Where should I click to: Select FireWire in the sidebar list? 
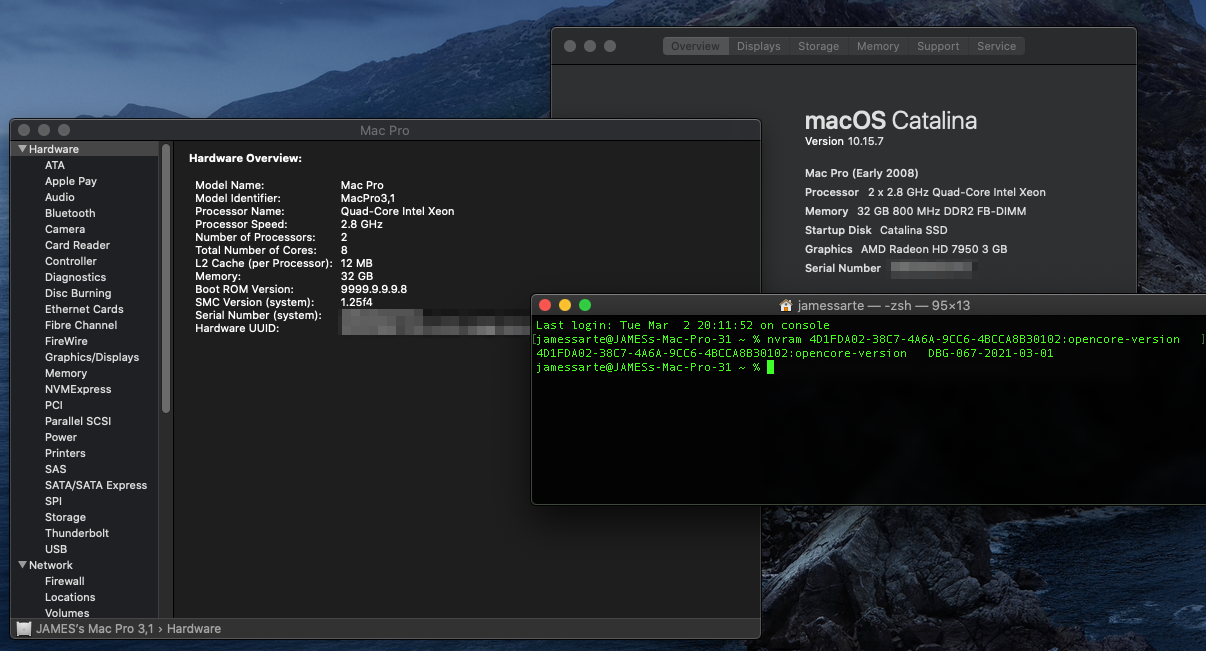[66, 341]
